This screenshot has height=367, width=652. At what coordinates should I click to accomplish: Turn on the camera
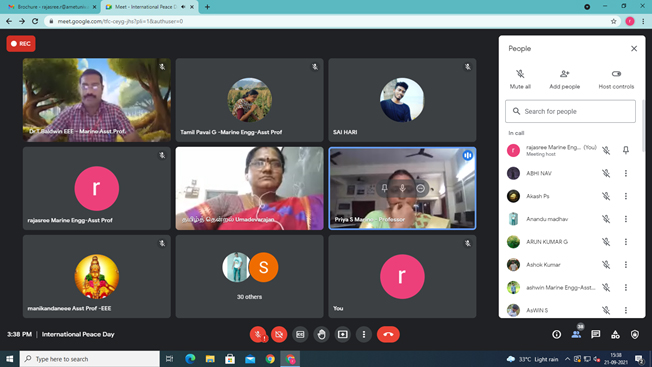click(x=279, y=334)
